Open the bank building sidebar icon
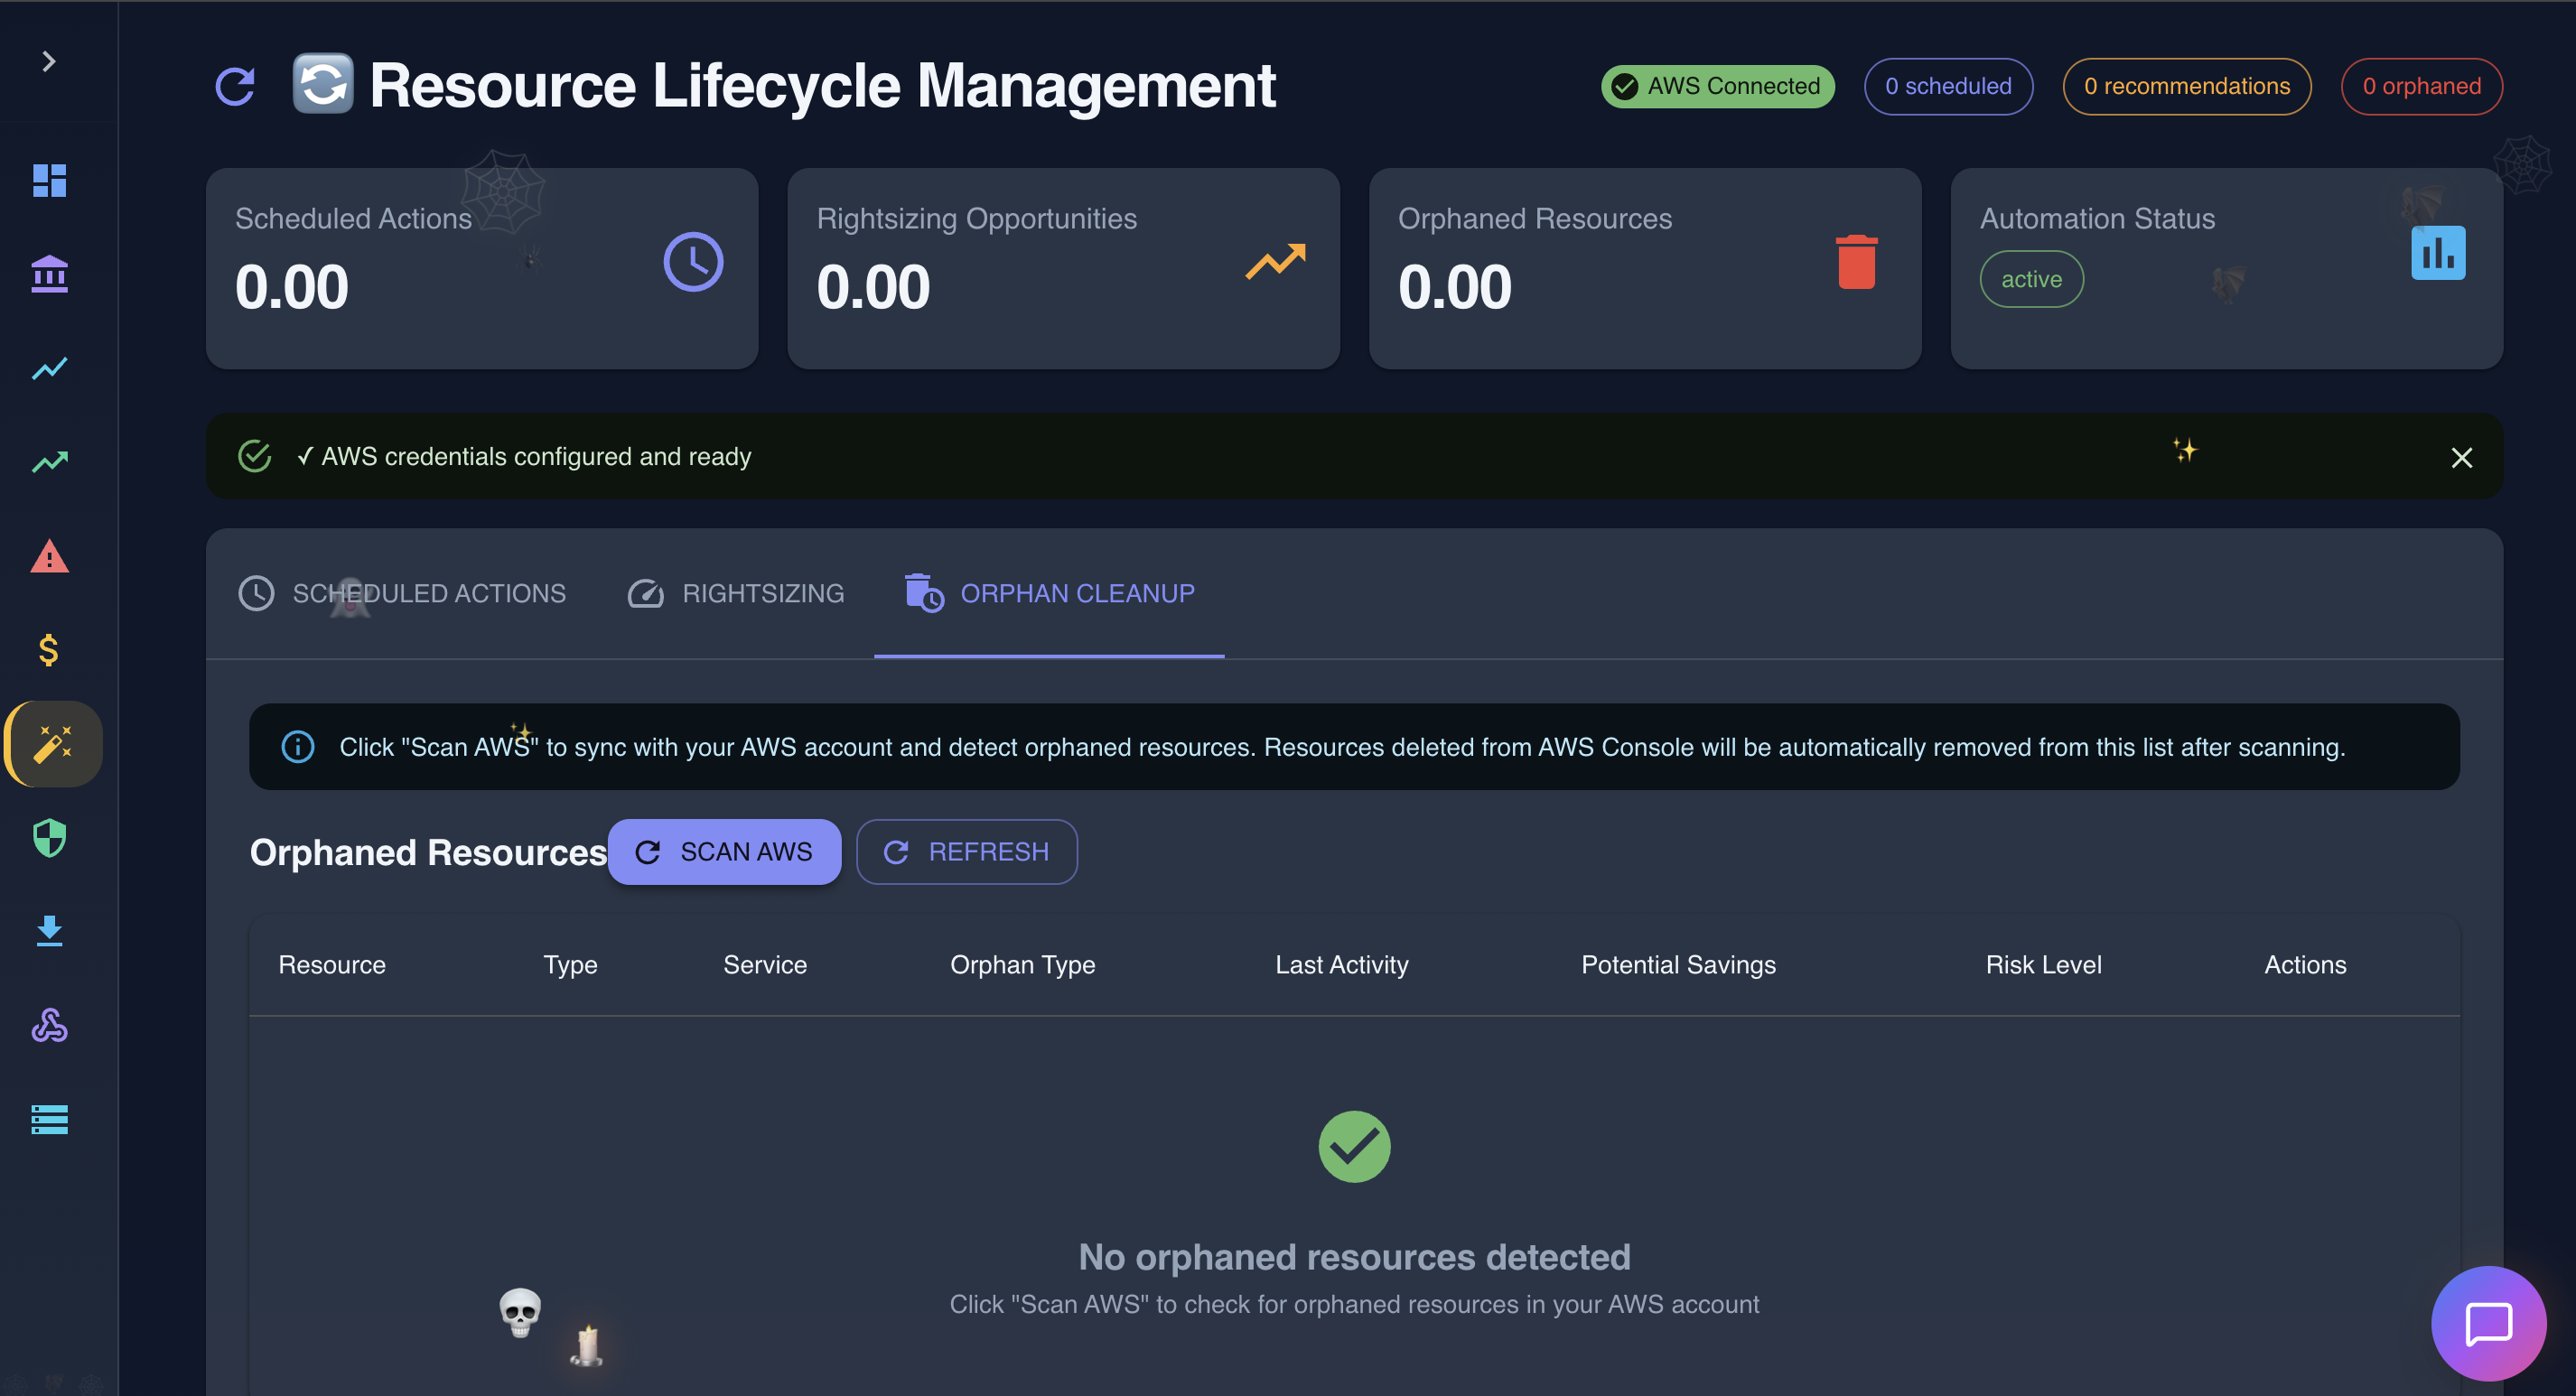This screenshot has height=1396, width=2576. click(x=49, y=274)
